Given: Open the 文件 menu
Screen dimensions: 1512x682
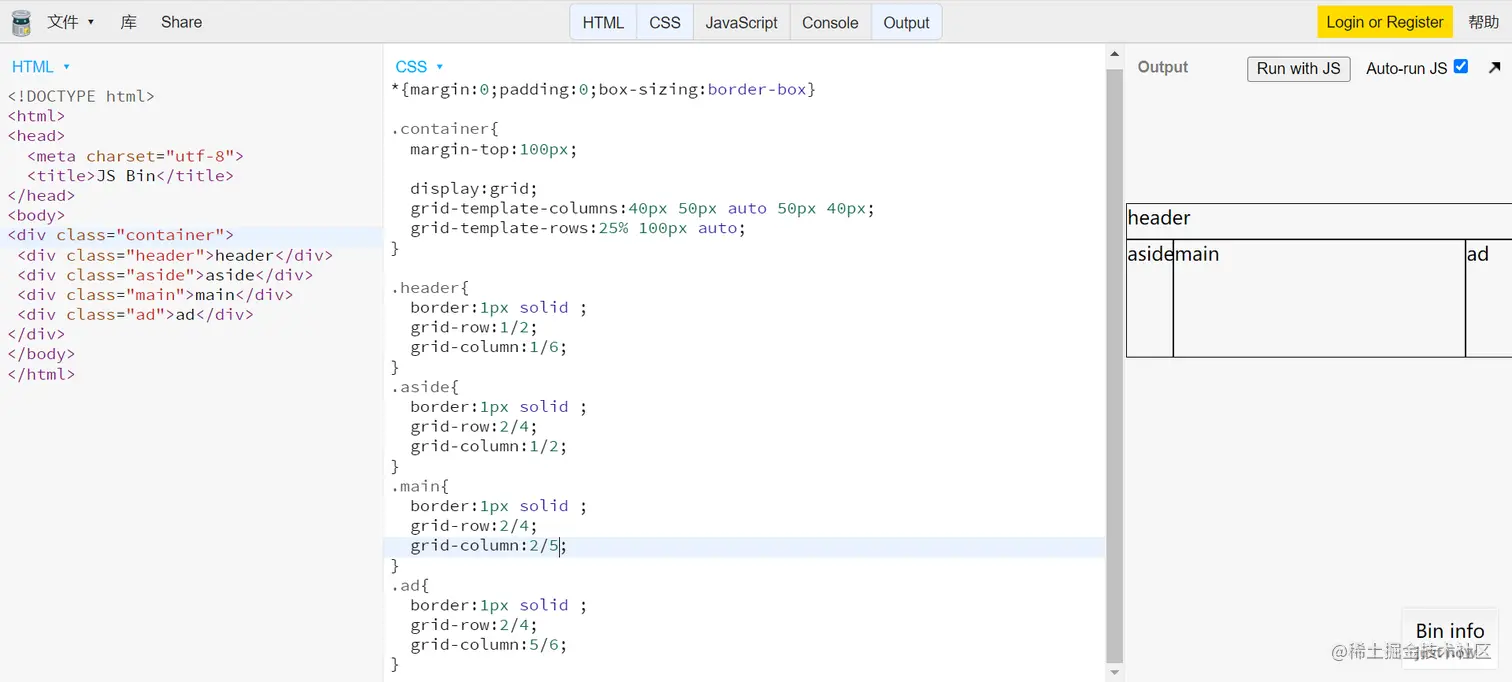Looking at the screenshot, I should 70,22.
